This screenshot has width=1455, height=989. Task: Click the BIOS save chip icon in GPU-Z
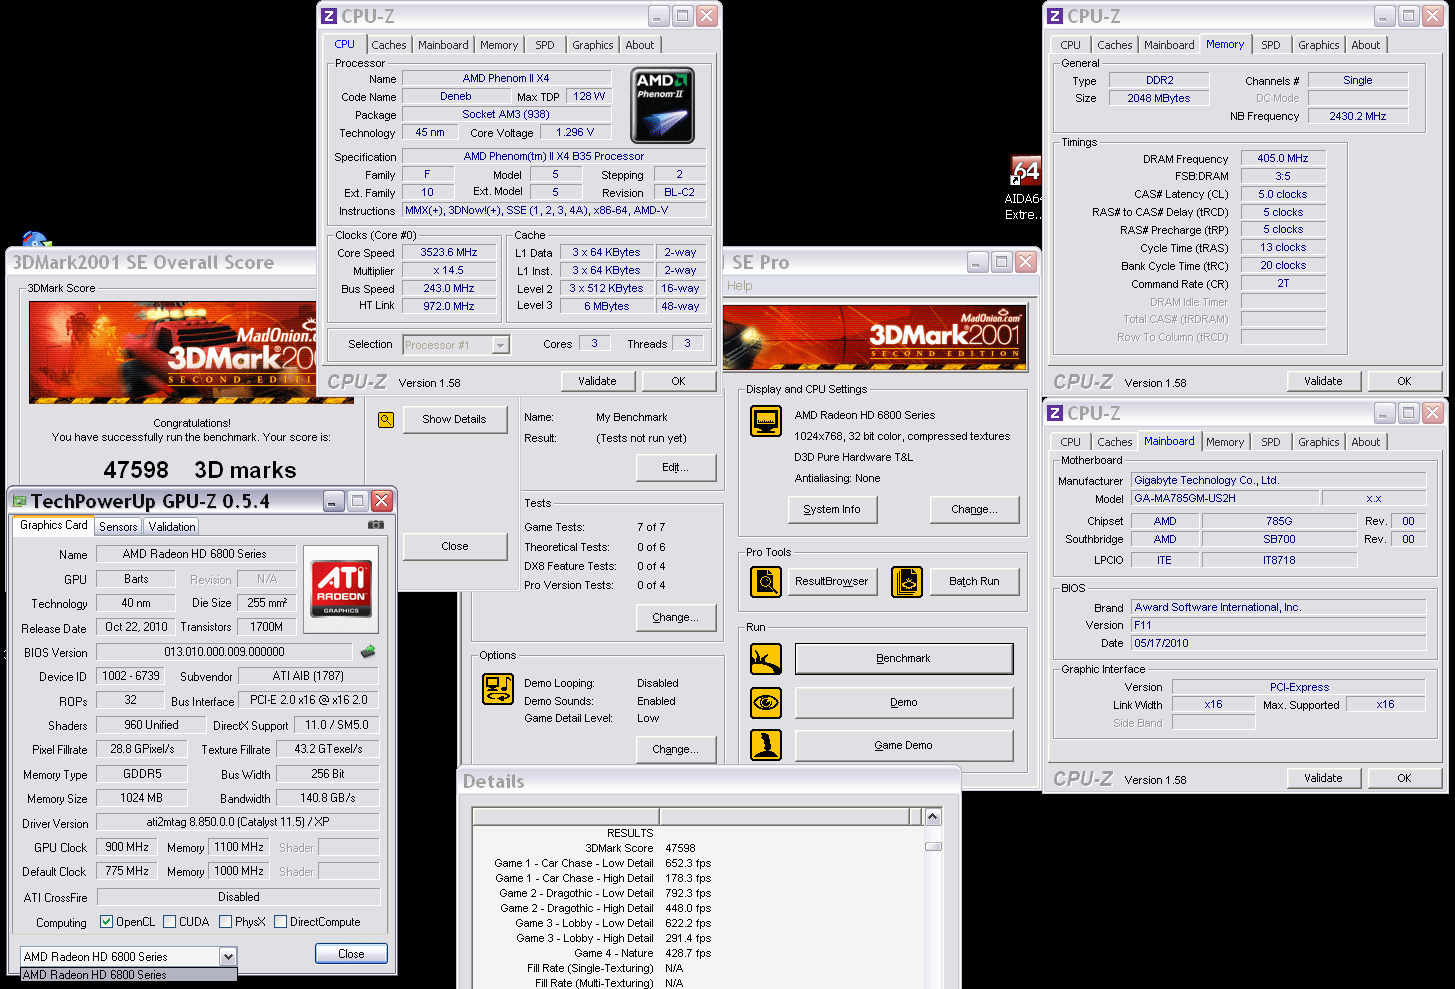point(368,652)
